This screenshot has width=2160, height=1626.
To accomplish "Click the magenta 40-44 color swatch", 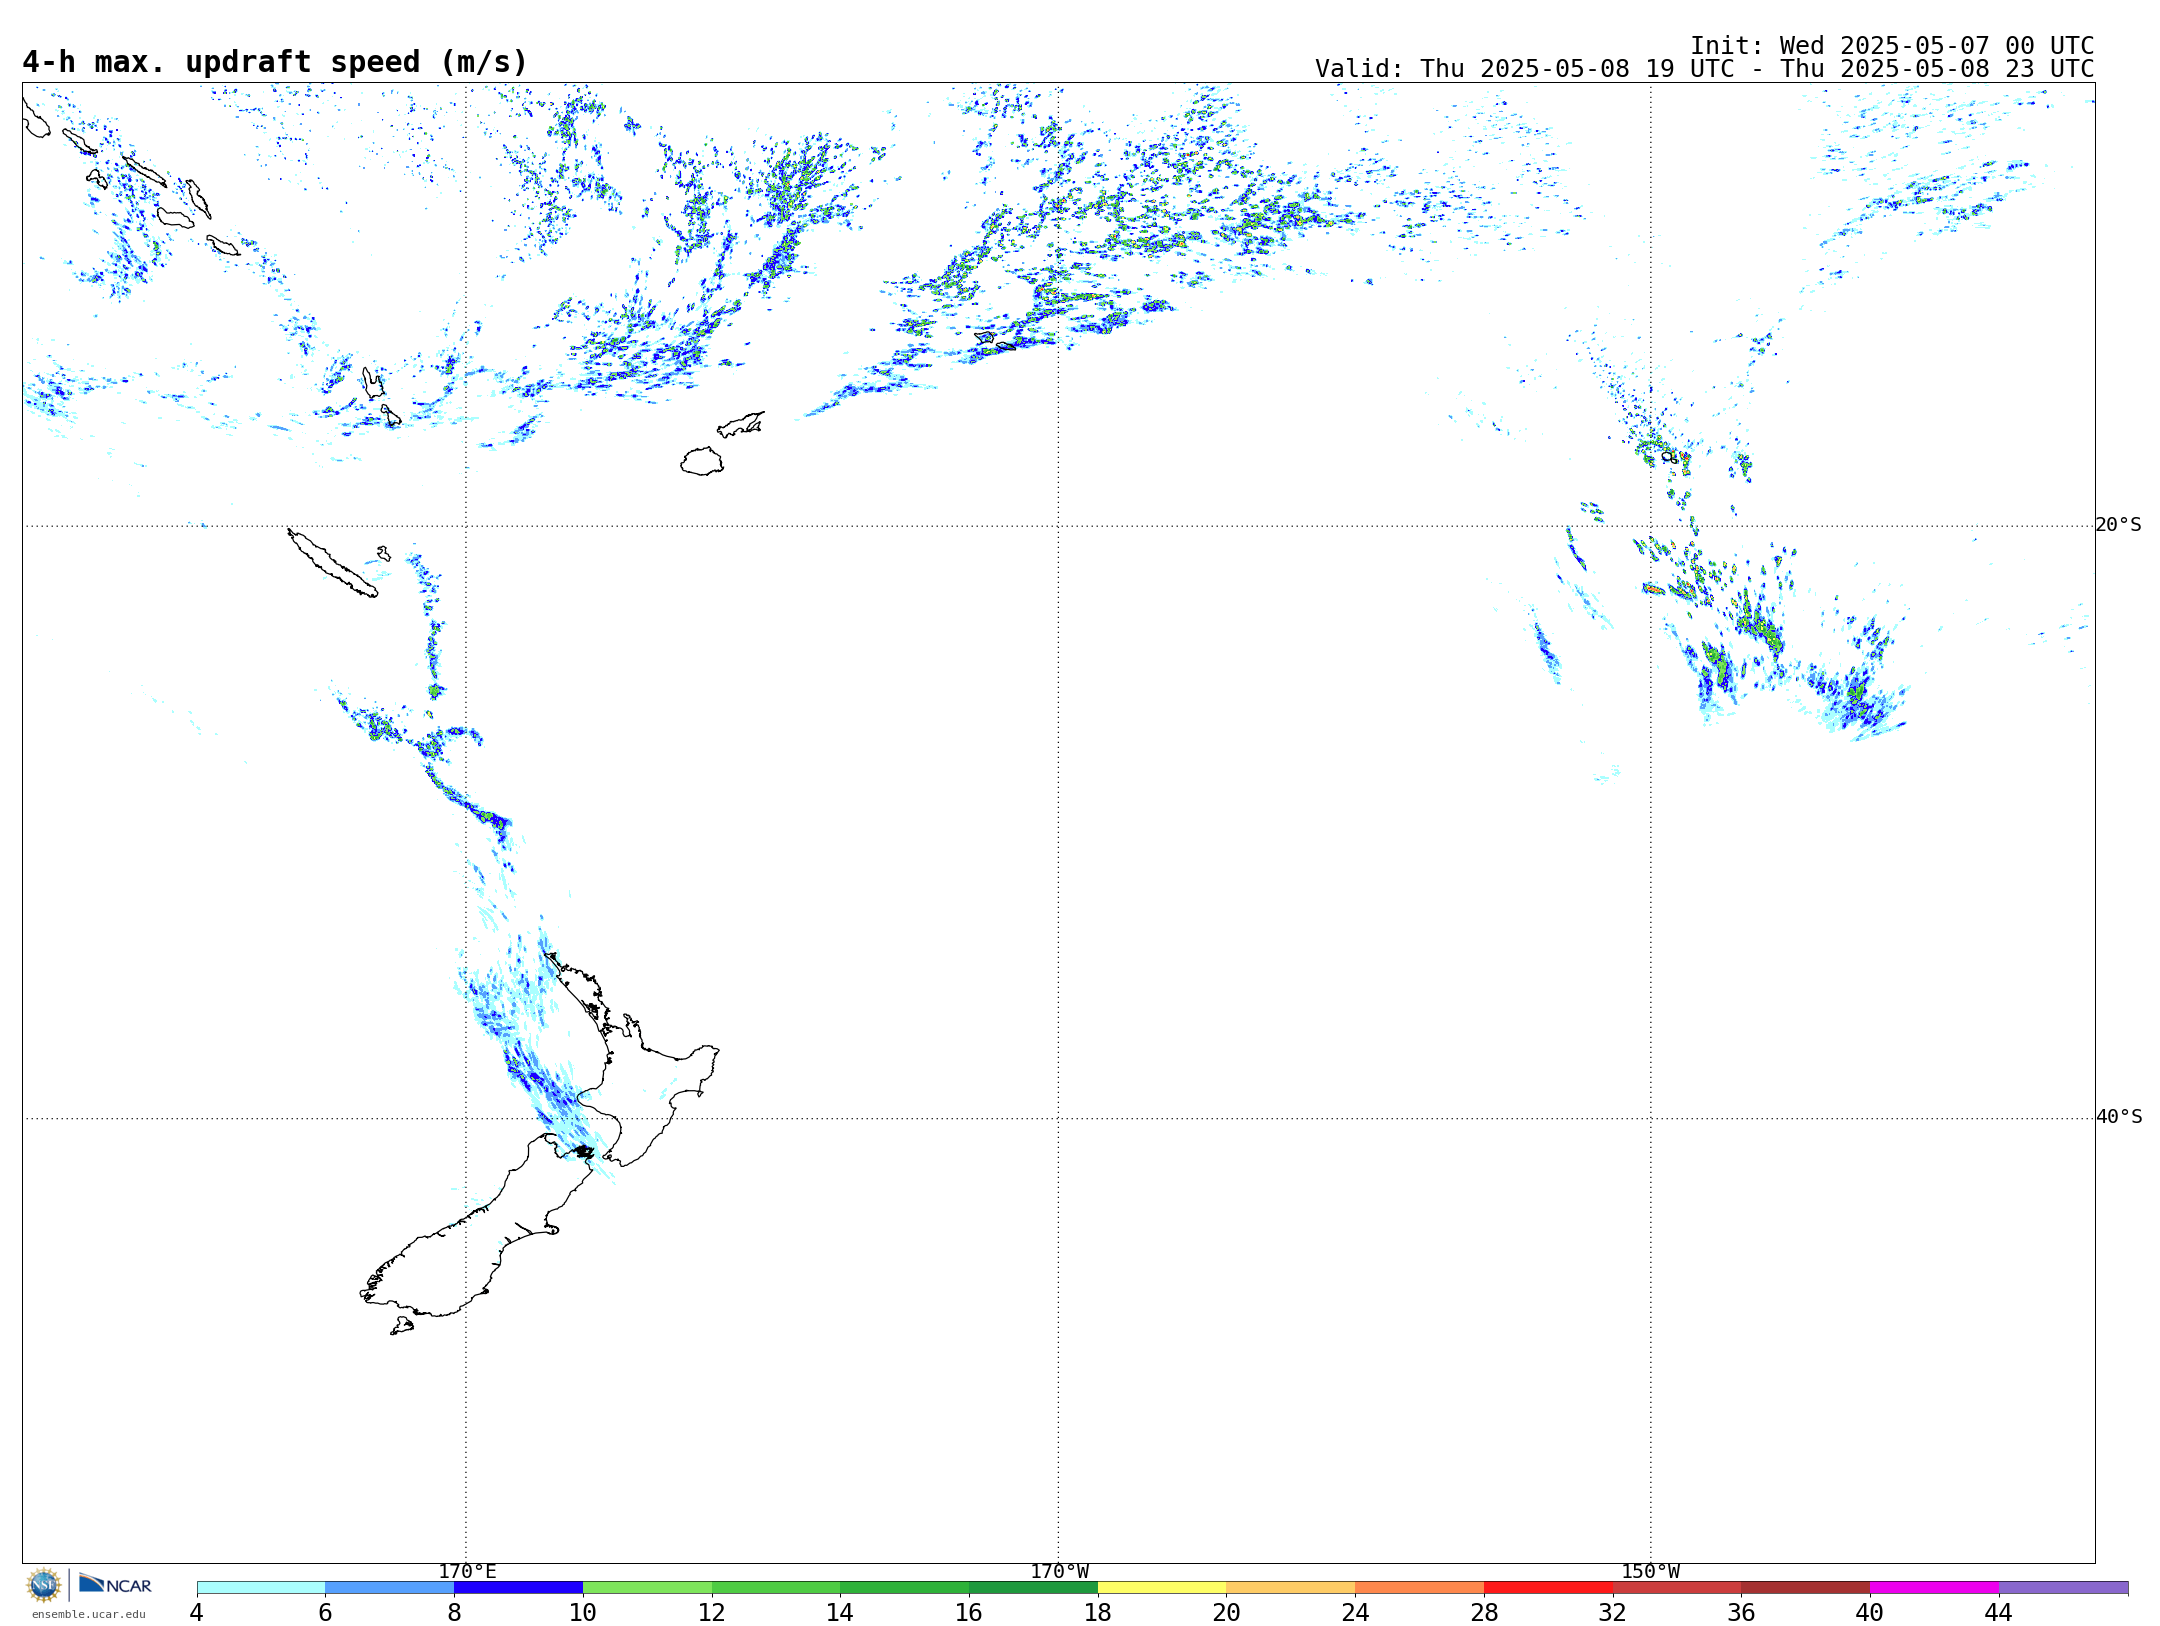I will (x=1934, y=1588).
